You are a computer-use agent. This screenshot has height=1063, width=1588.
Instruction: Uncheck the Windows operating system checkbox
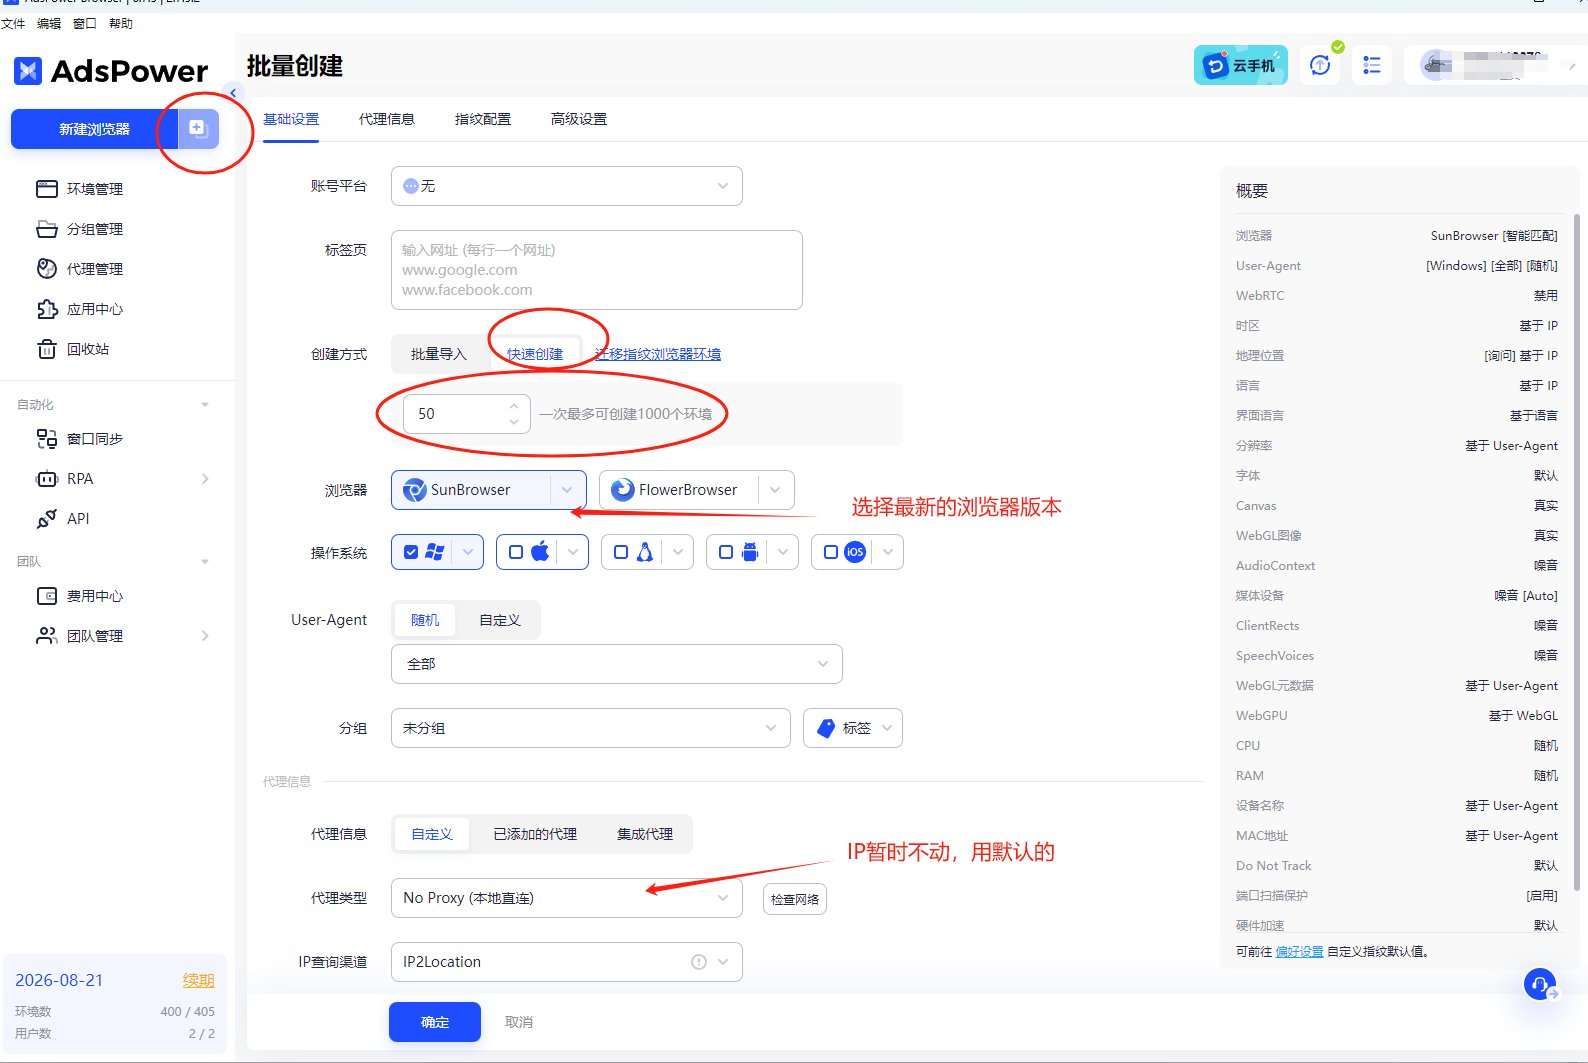pyautogui.click(x=411, y=552)
